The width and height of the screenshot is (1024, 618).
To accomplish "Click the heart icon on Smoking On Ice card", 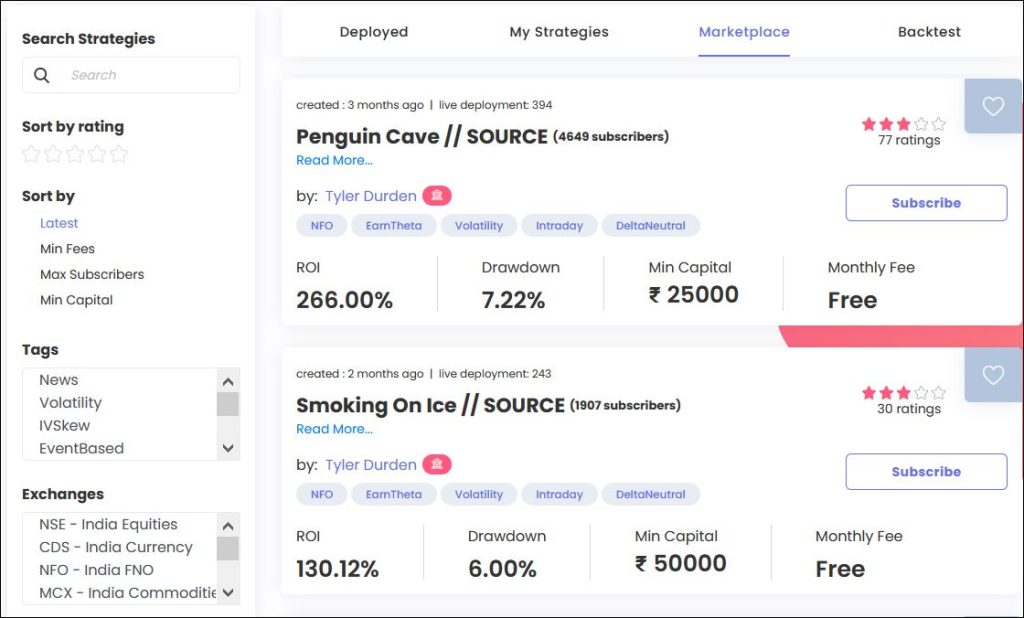I will point(992,375).
